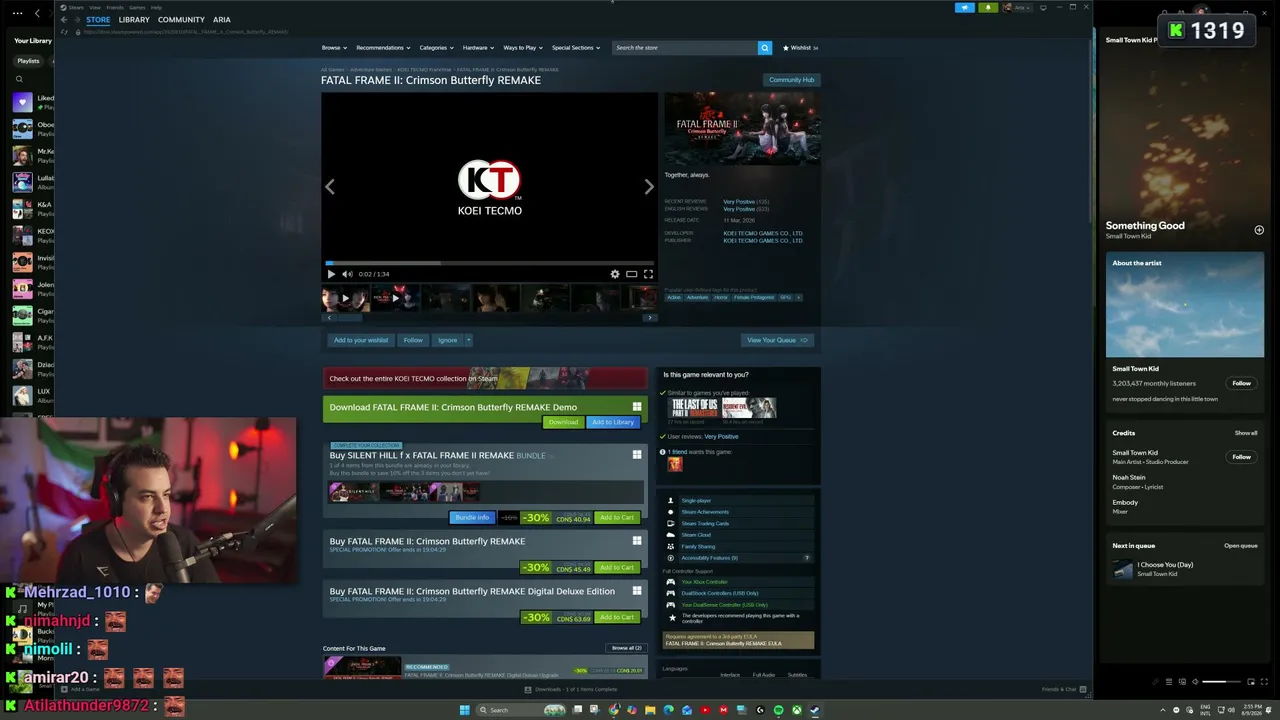Screen dimensions: 1280x720
Task: Add more tags with plus button
Action: click(798, 297)
